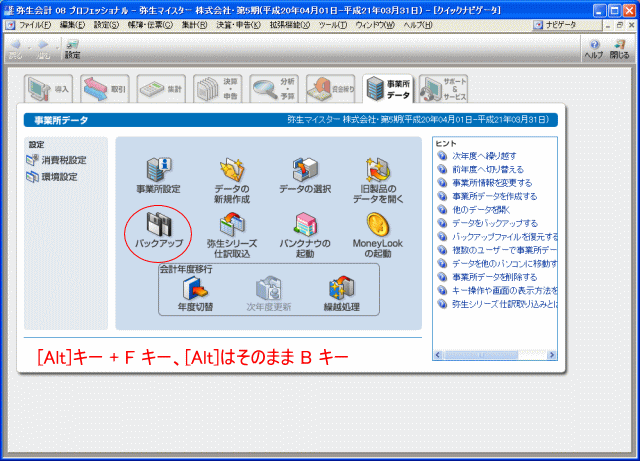Image resolution: width=640 pixels, height=461 pixels.
Task: Open the 設定(S) menu
Action: pyautogui.click(x=106, y=25)
